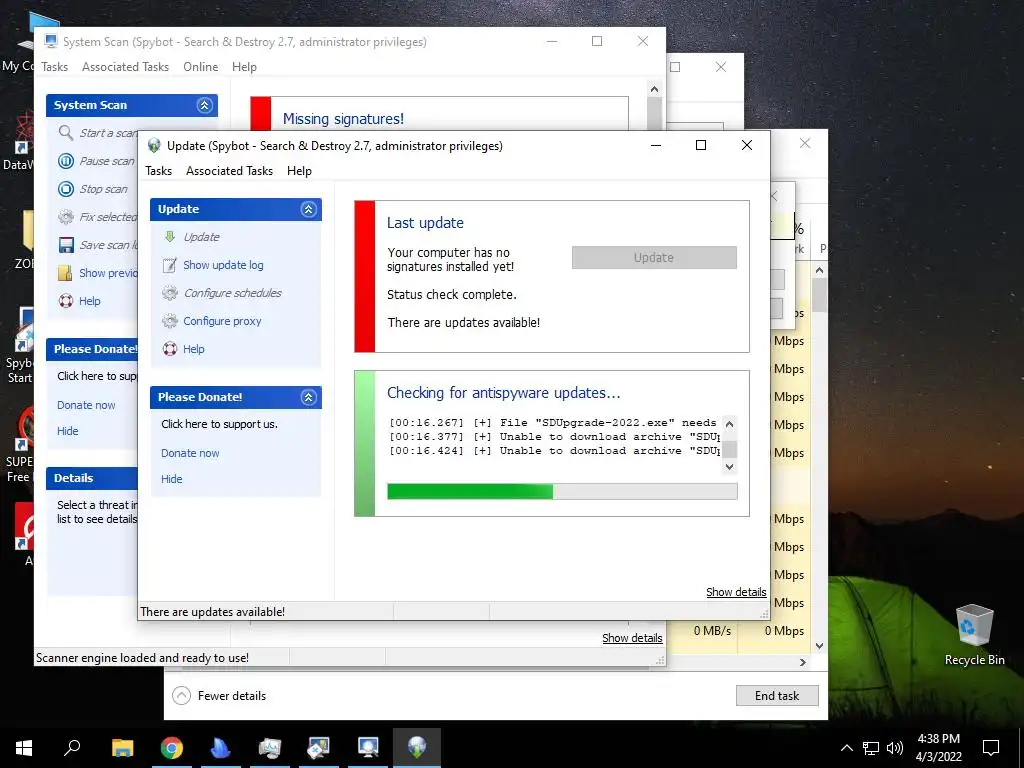
Task: Click Configure proxy gear icon
Action: click(x=170, y=321)
